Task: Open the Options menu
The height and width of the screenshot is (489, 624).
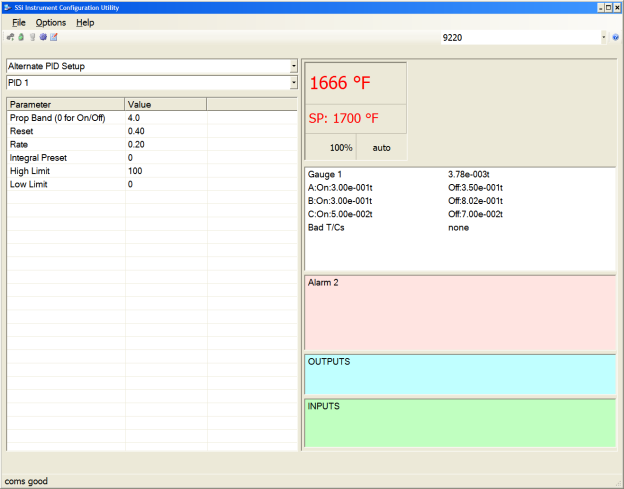Action: (x=51, y=22)
